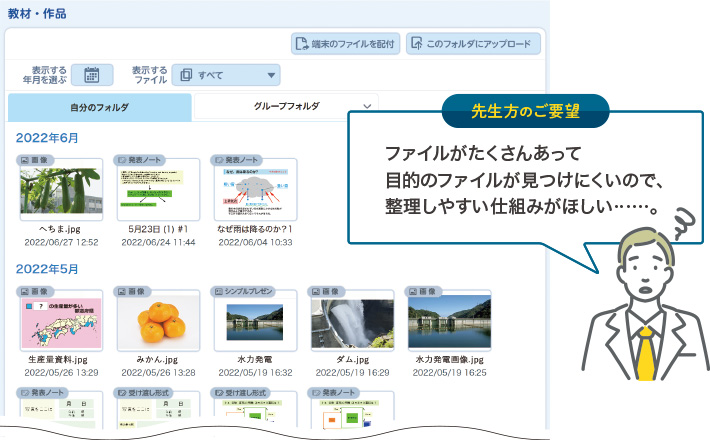Click the date 2022/05/19 16:25
The height and width of the screenshot is (440, 710).
(x=450, y=373)
